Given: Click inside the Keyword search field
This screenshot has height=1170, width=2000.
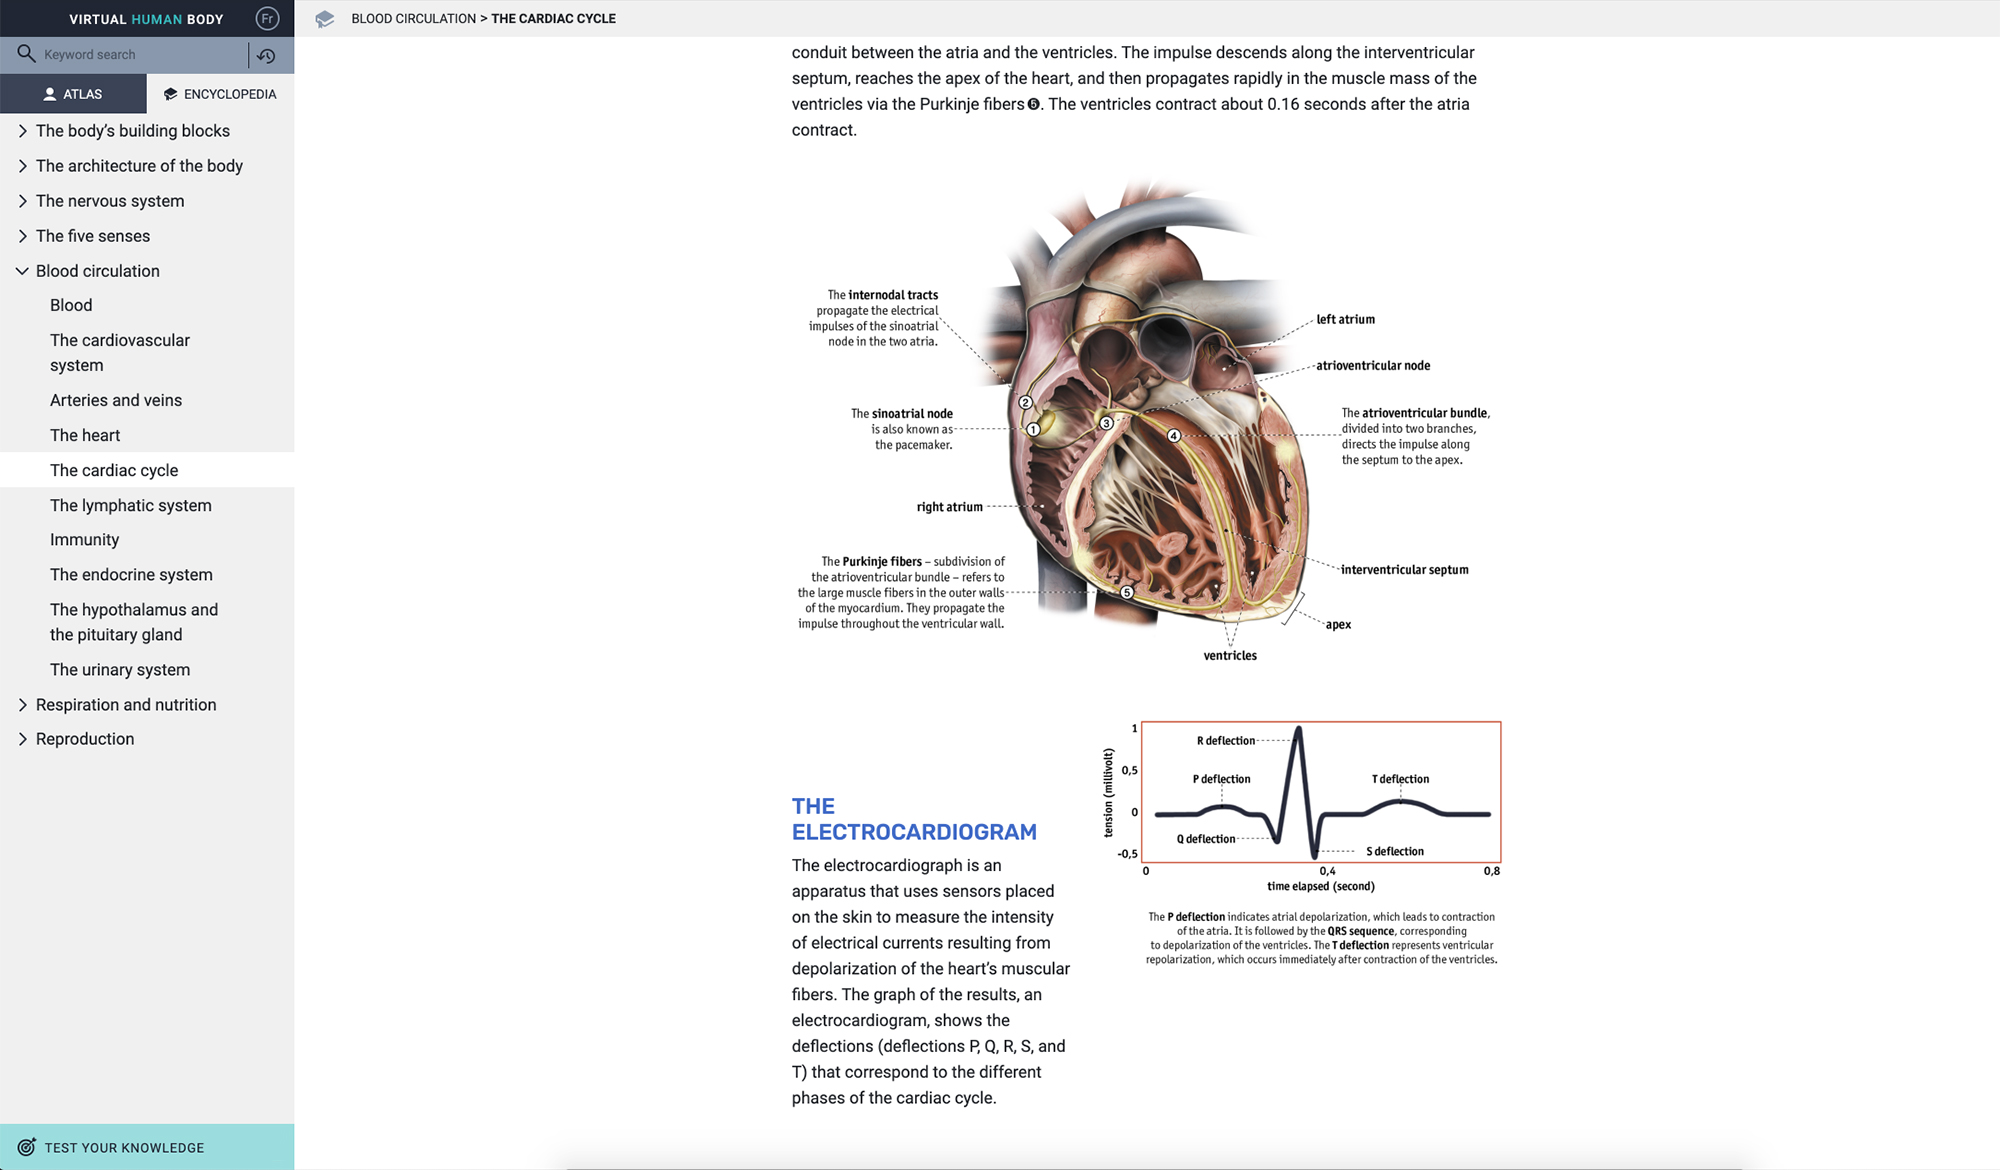Looking at the screenshot, I should pos(120,54).
